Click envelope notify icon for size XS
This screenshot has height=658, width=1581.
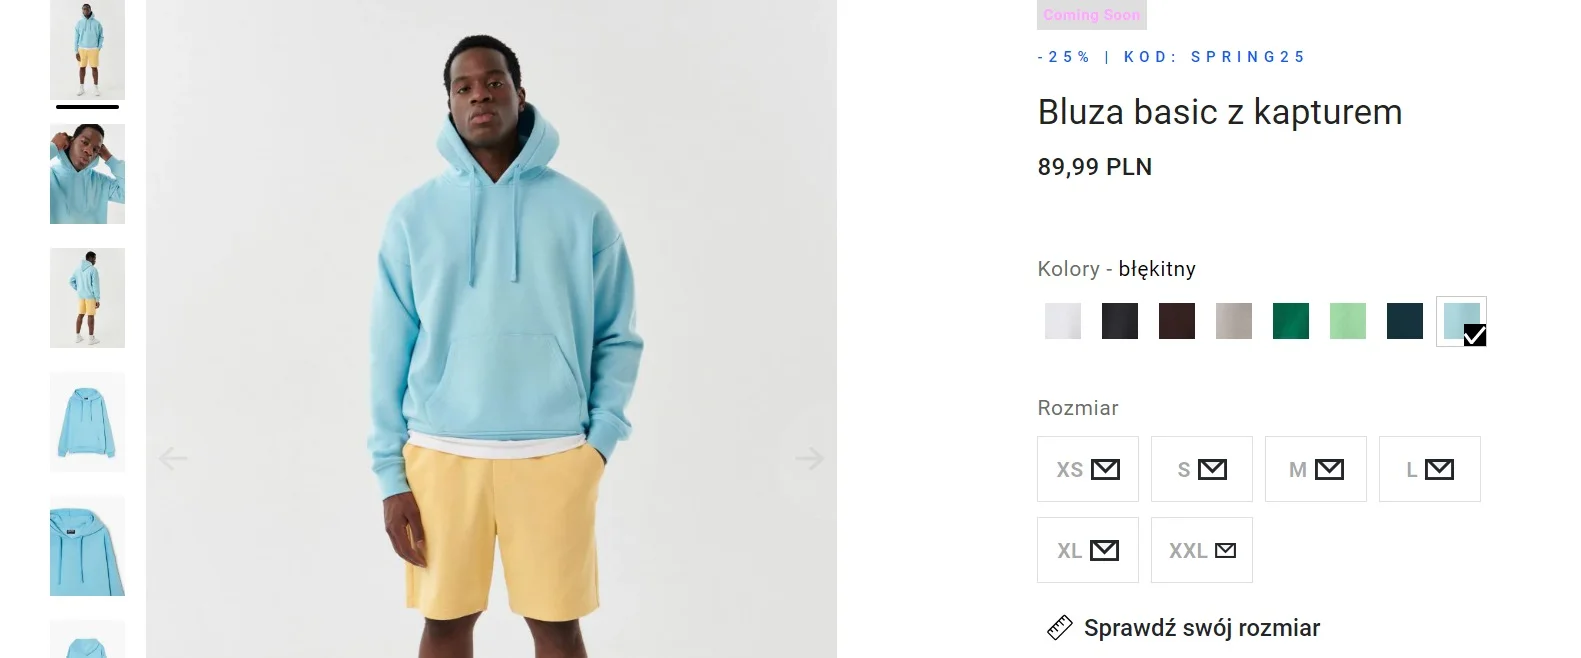[1105, 469]
